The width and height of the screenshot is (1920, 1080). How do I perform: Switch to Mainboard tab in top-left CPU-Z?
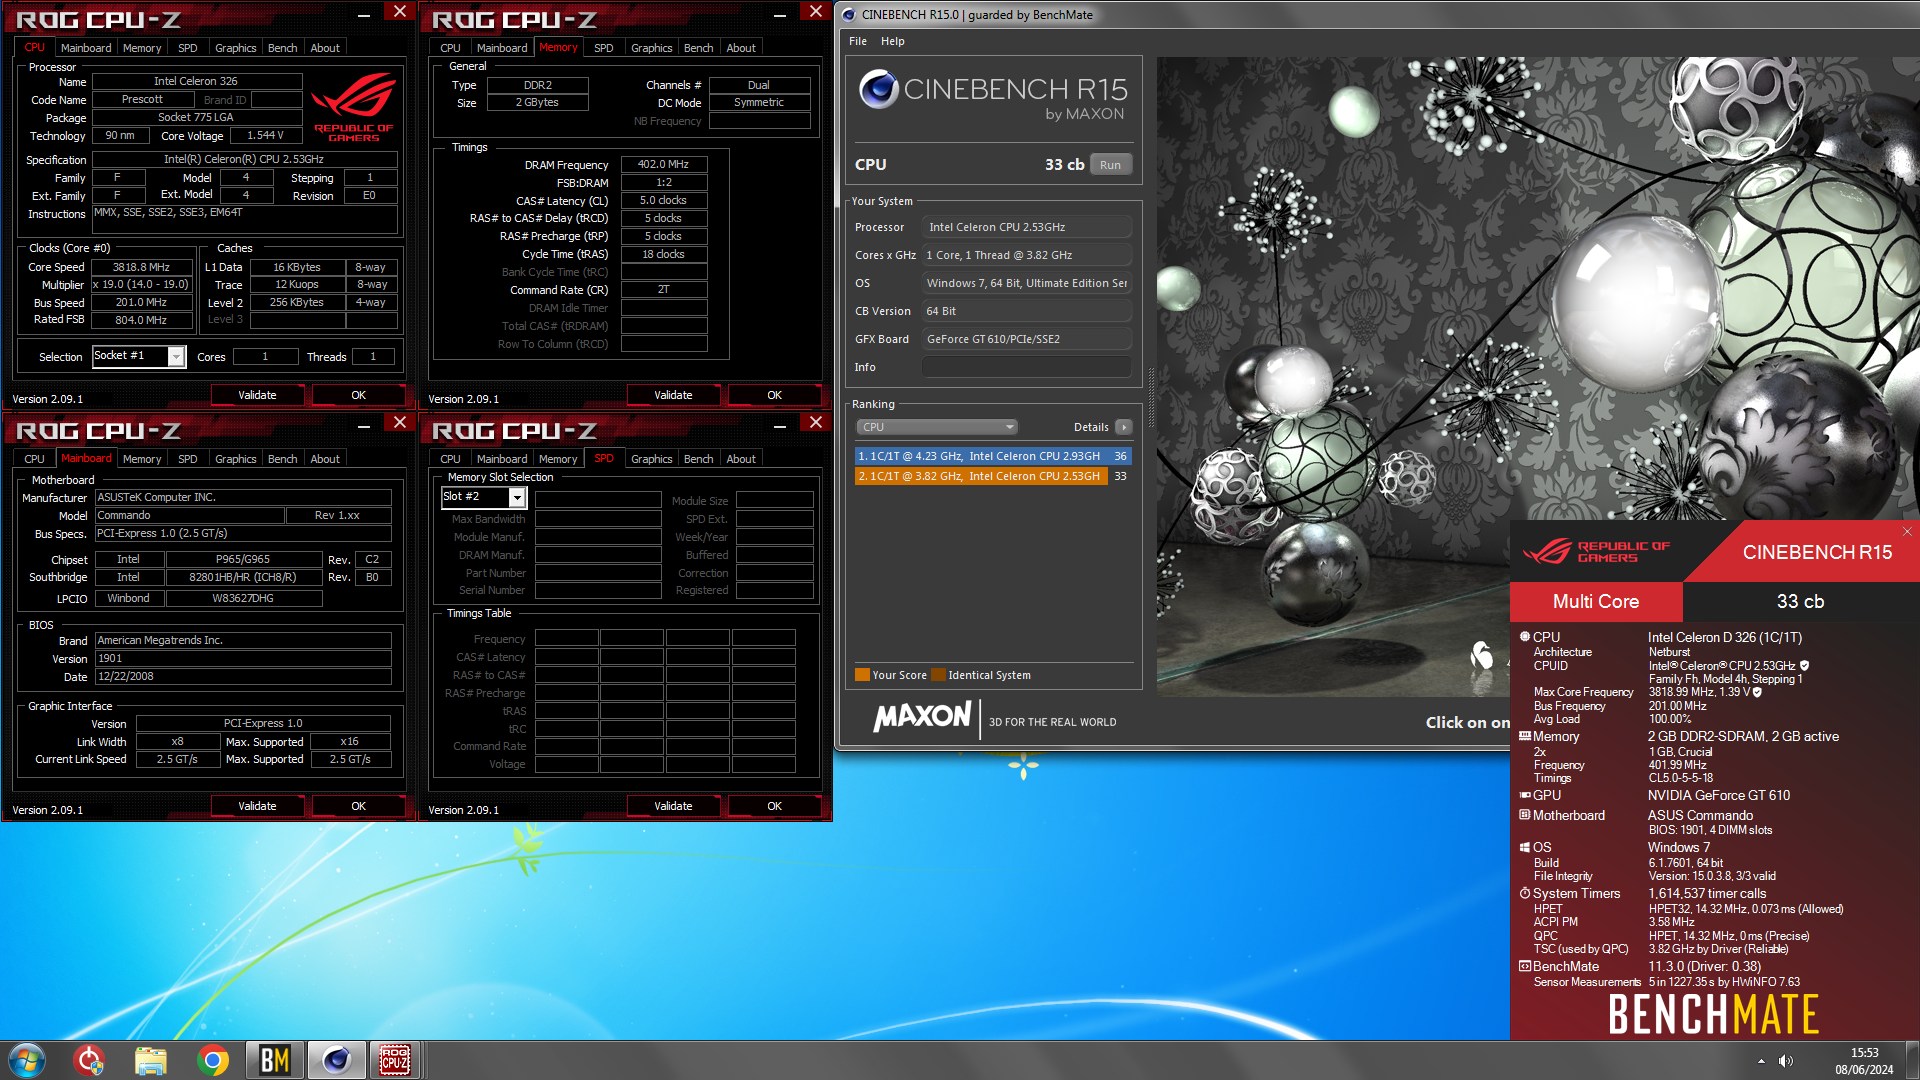click(86, 48)
